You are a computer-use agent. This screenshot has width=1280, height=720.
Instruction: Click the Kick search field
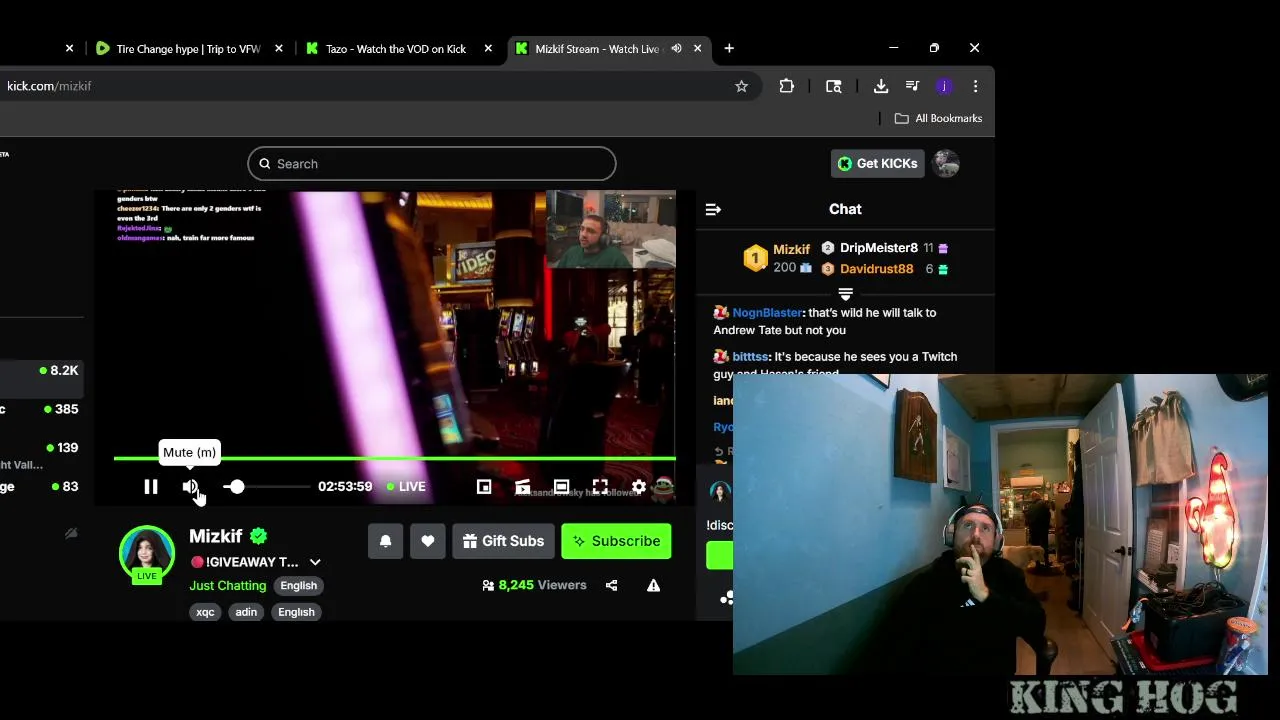[x=432, y=164]
